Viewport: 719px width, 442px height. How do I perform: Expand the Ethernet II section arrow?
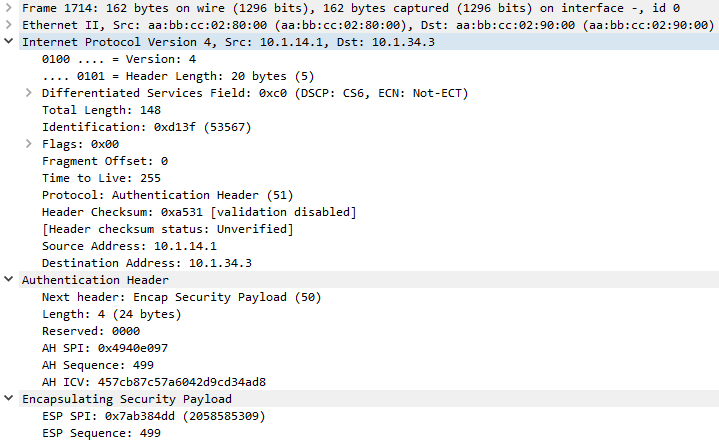pyautogui.click(x=10, y=25)
